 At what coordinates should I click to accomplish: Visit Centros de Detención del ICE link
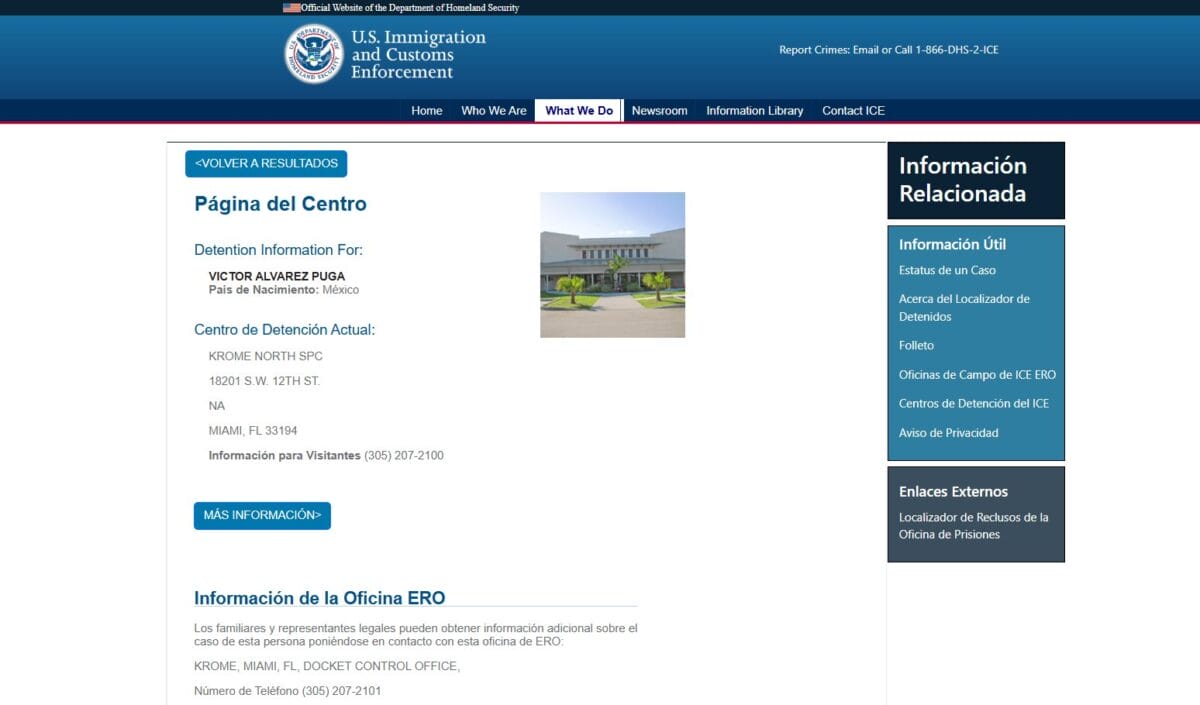tap(973, 404)
